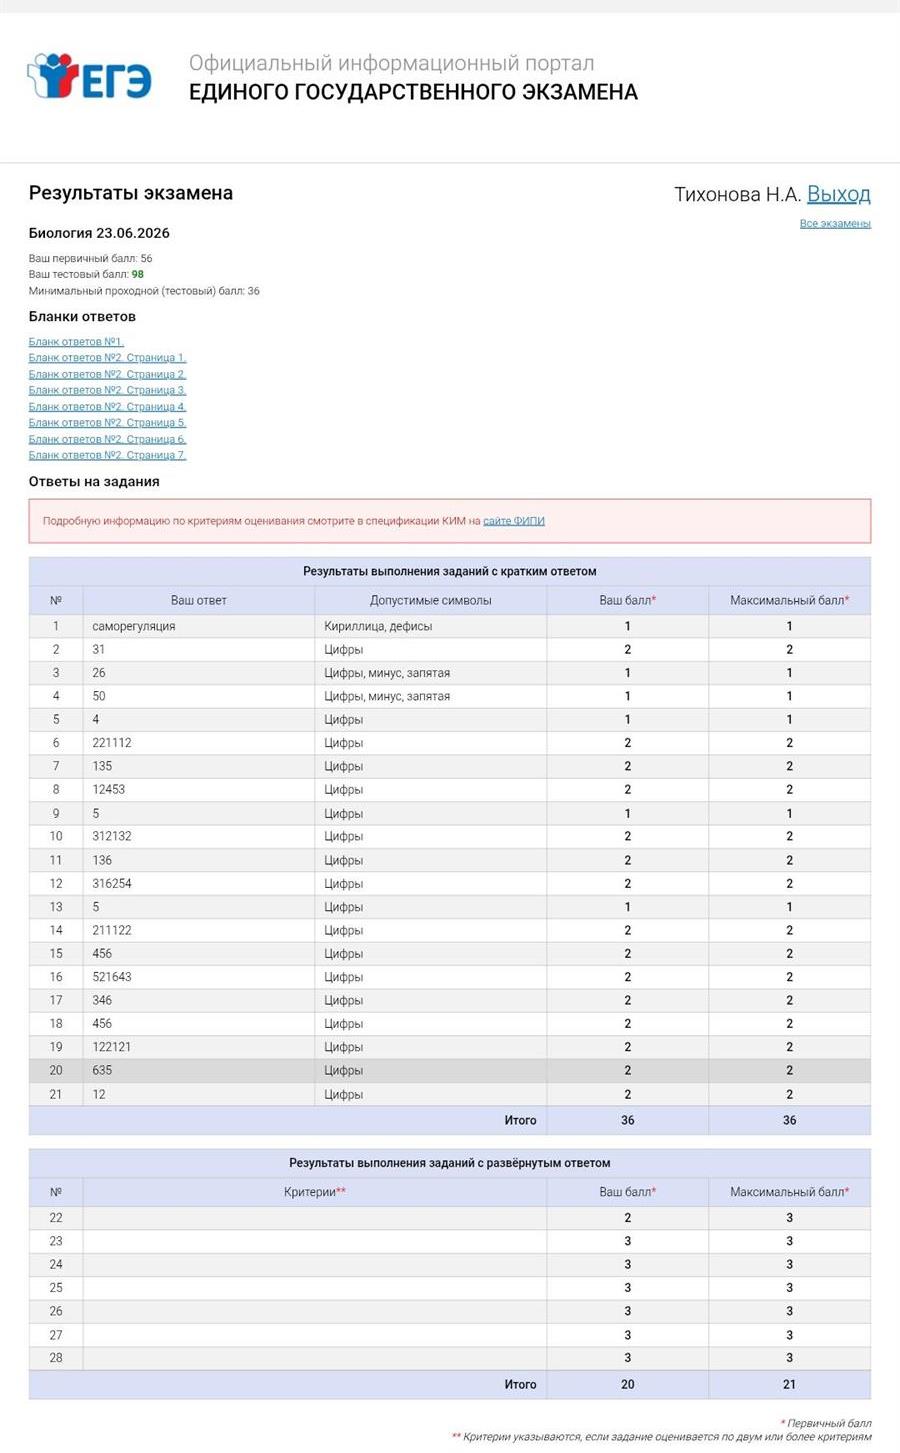Viewport: 900px width, 1453px height.
Task: Open Бланк ответов №2 Страница 1
Action: coord(107,358)
